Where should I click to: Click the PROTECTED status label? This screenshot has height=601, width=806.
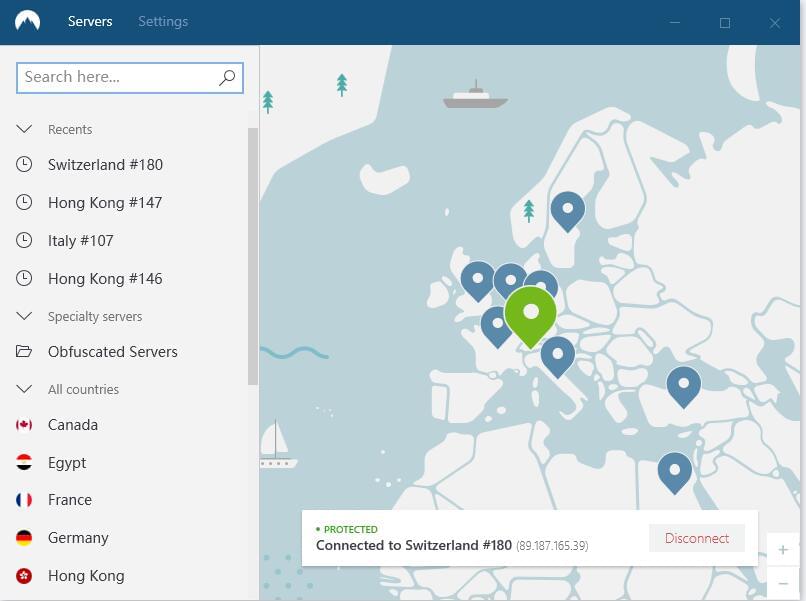pos(351,530)
